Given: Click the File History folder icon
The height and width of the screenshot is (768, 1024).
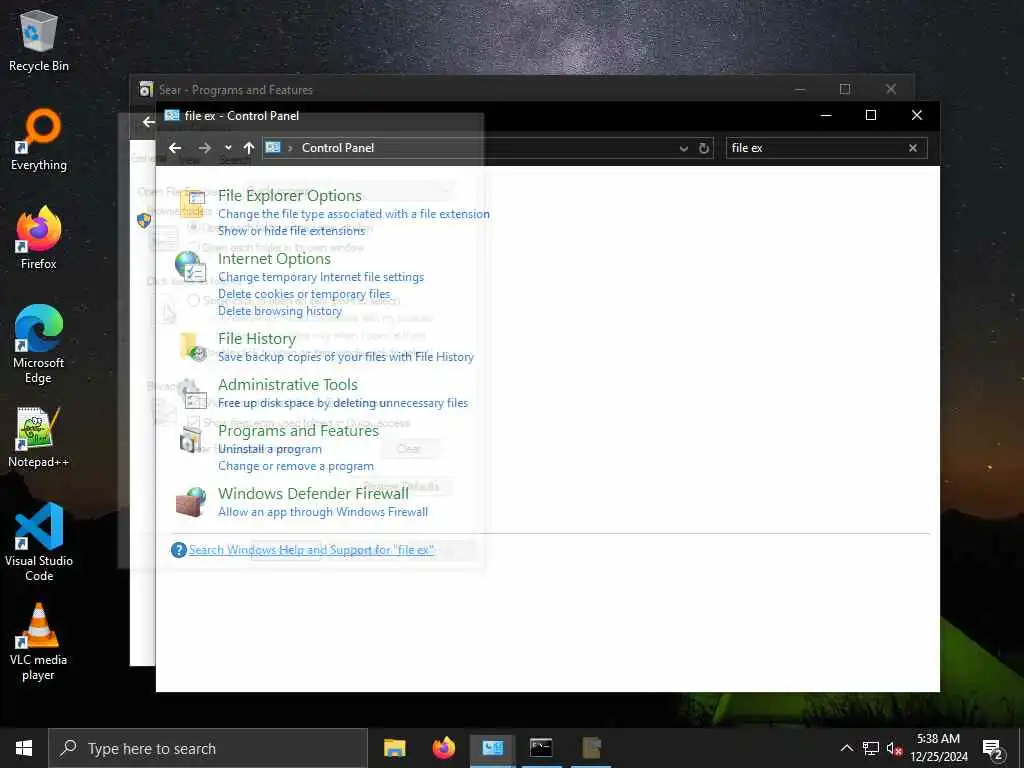Looking at the screenshot, I should (193, 347).
